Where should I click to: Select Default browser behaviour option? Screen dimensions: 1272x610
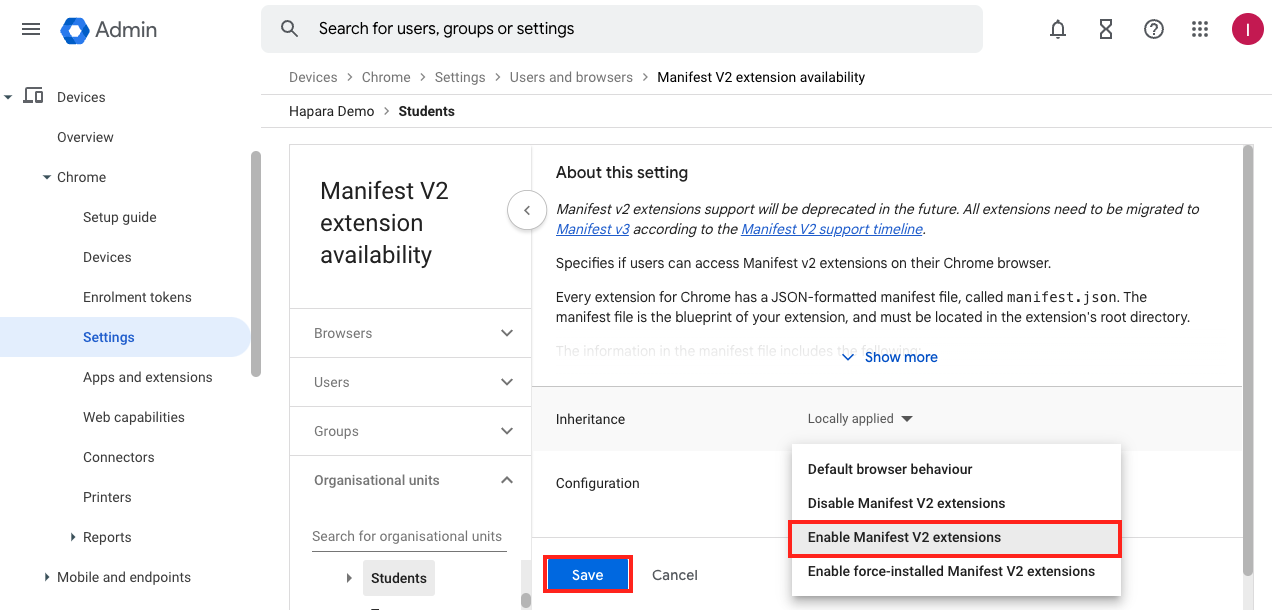[x=956, y=469]
